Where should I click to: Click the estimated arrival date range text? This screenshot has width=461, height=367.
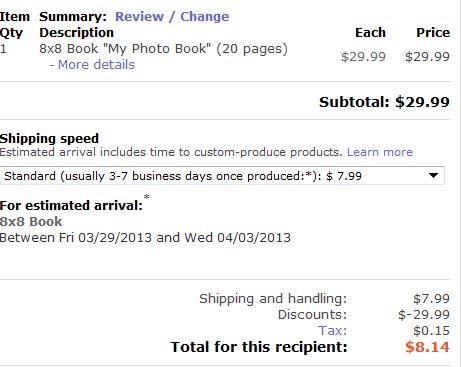[x=145, y=238]
